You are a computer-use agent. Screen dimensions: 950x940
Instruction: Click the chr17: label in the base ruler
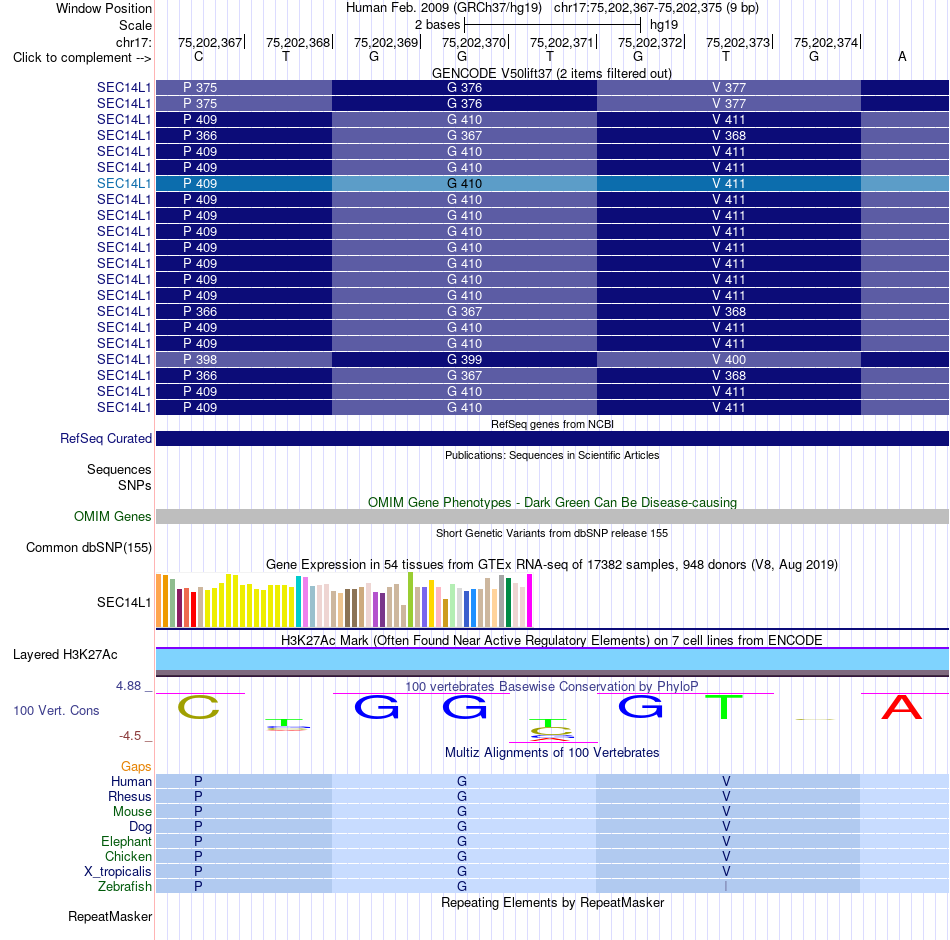coord(133,42)
